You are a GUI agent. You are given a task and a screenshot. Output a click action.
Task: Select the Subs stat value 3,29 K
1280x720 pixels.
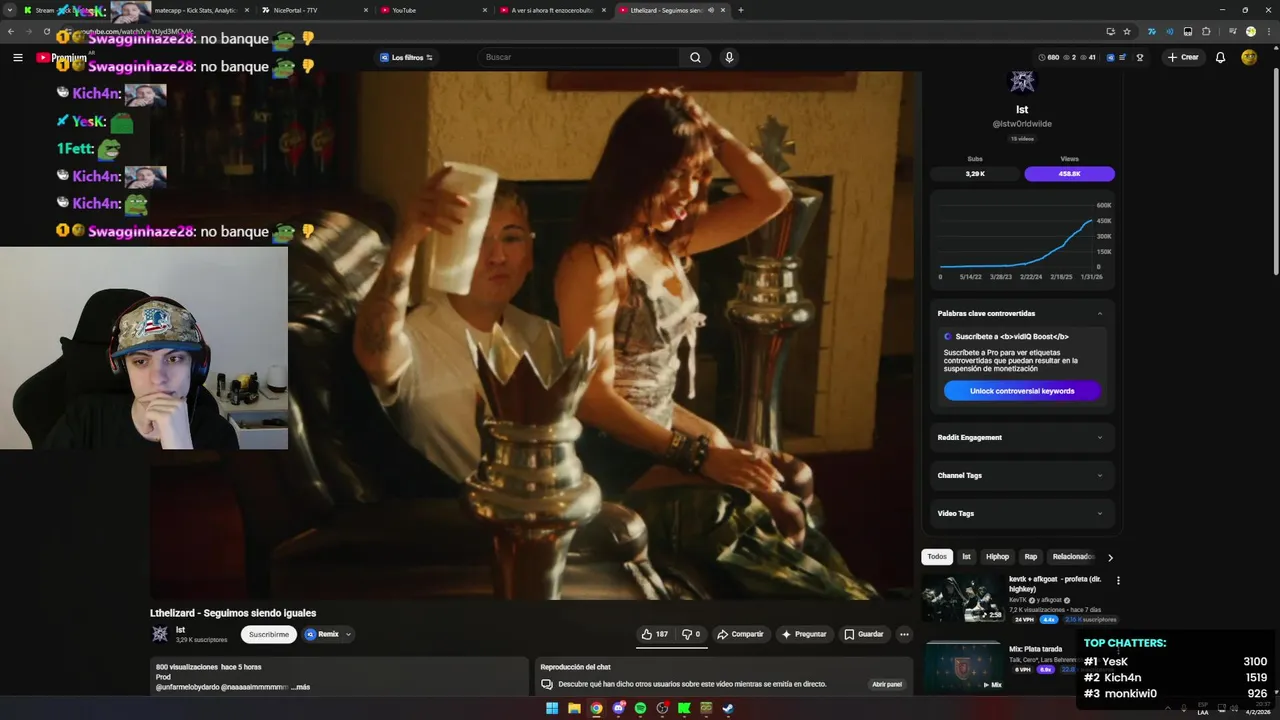coord(975,174)
